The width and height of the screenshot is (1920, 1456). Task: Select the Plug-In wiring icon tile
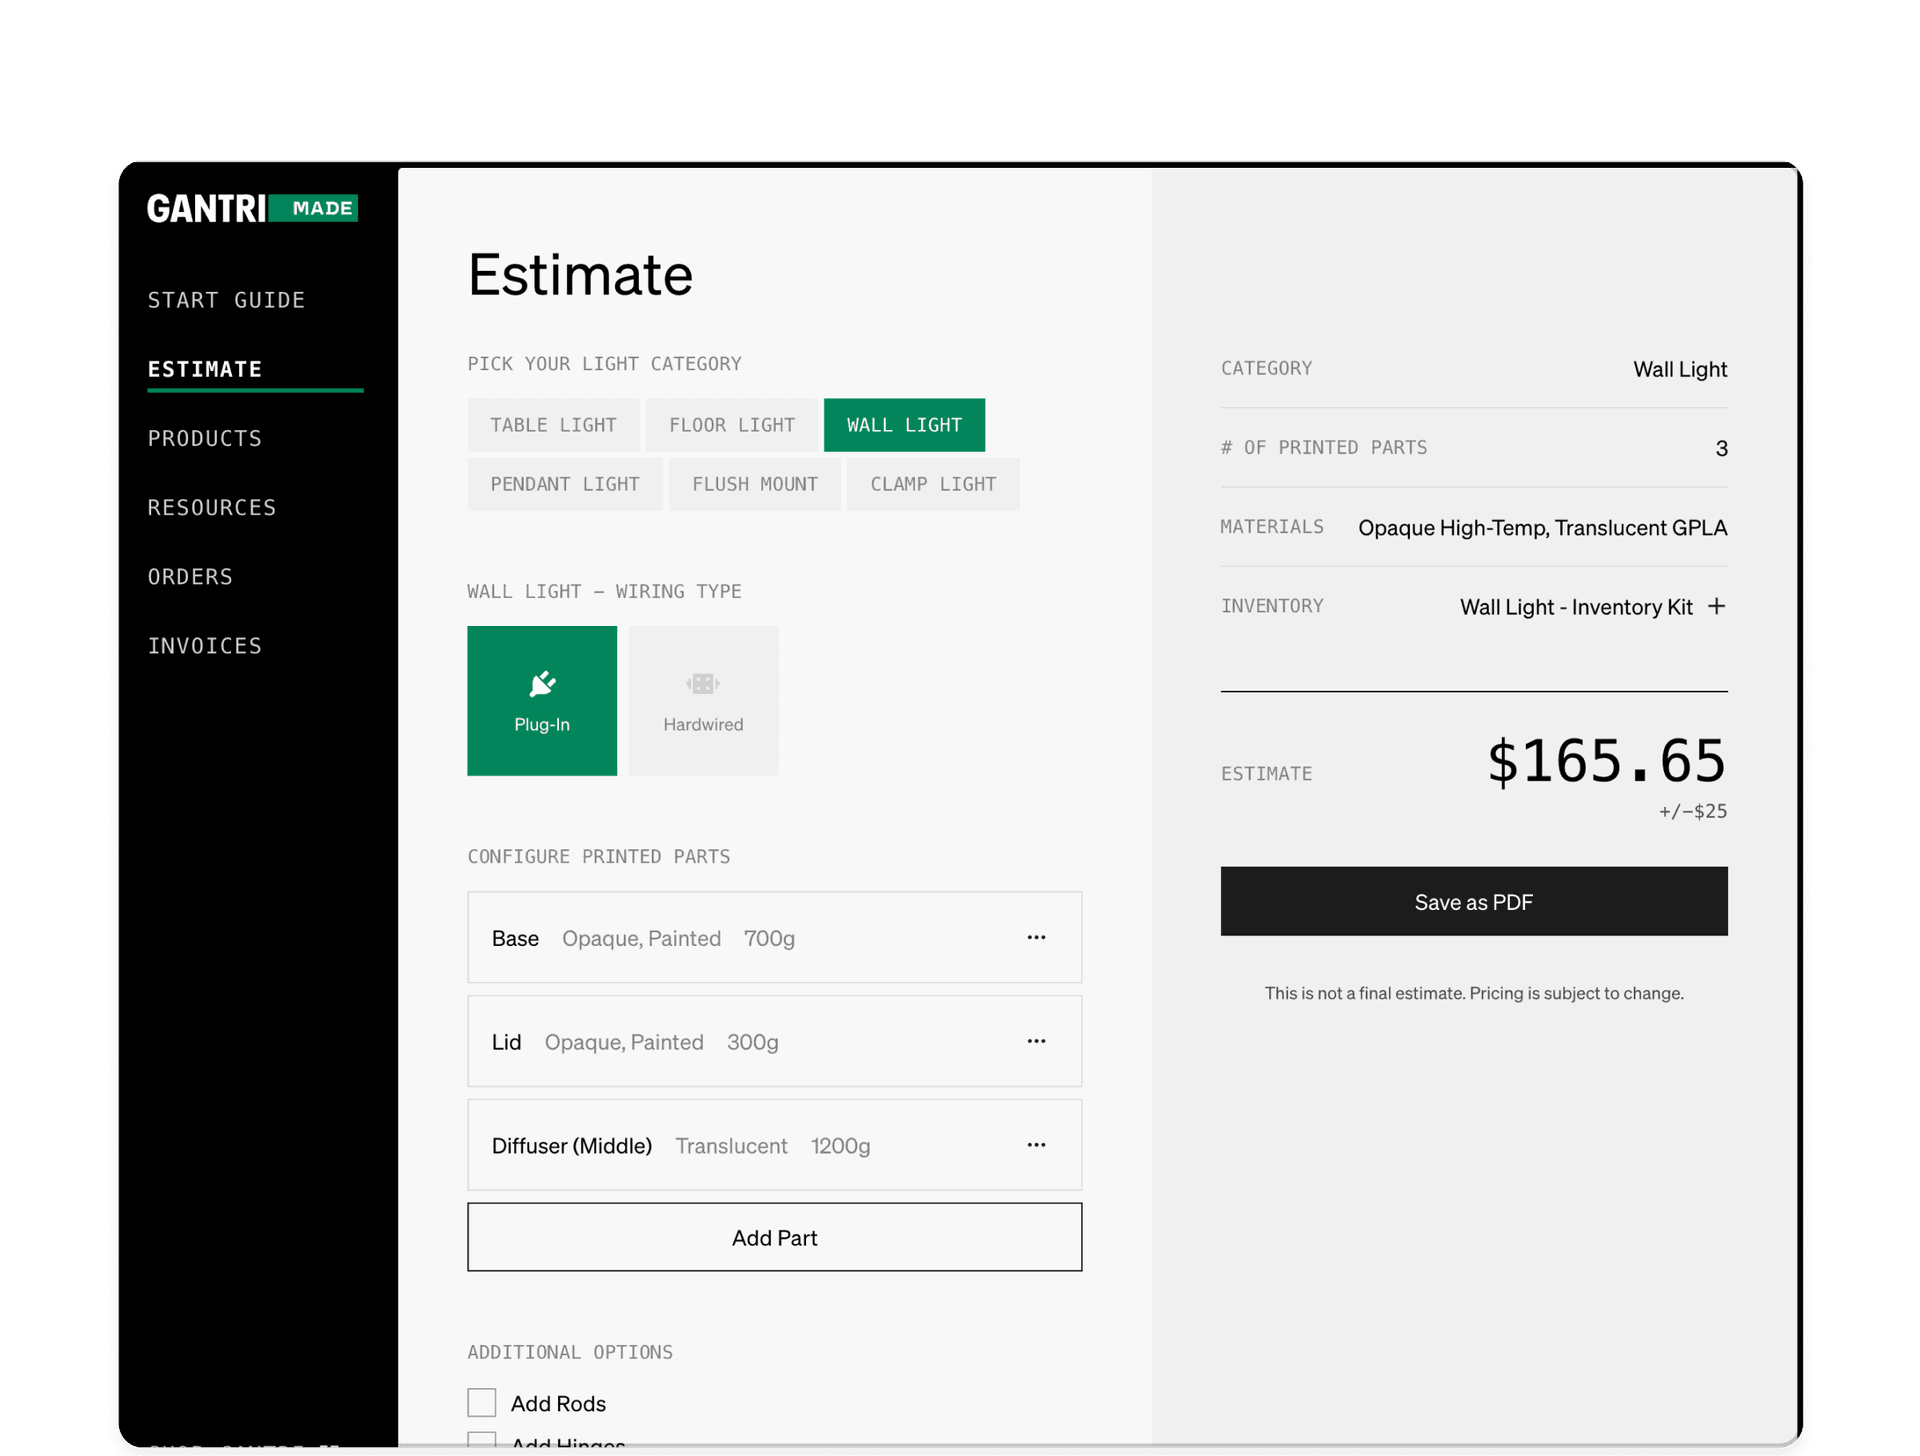click(x=542, y=700)
